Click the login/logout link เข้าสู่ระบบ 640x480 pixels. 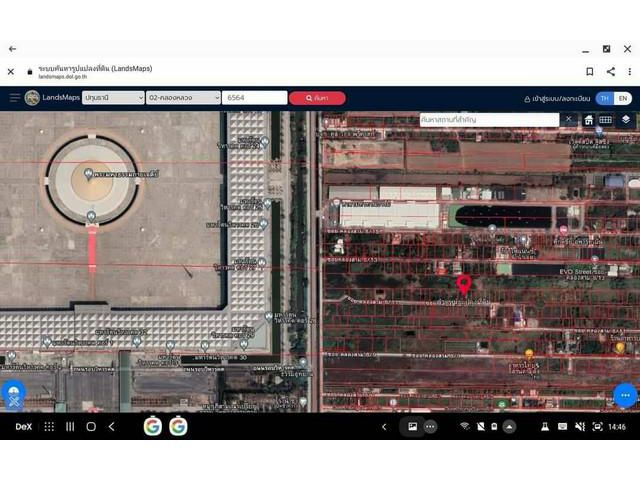click(x=557, y=98)
